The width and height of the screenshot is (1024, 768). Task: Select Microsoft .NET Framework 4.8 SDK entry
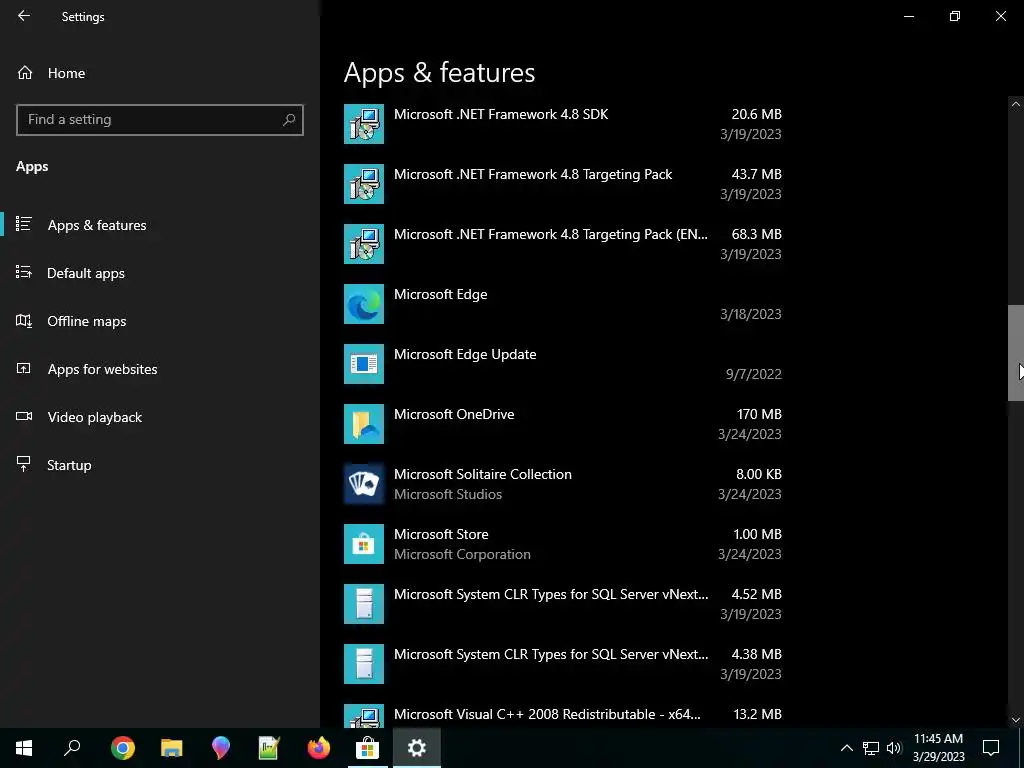coord(563,124)
